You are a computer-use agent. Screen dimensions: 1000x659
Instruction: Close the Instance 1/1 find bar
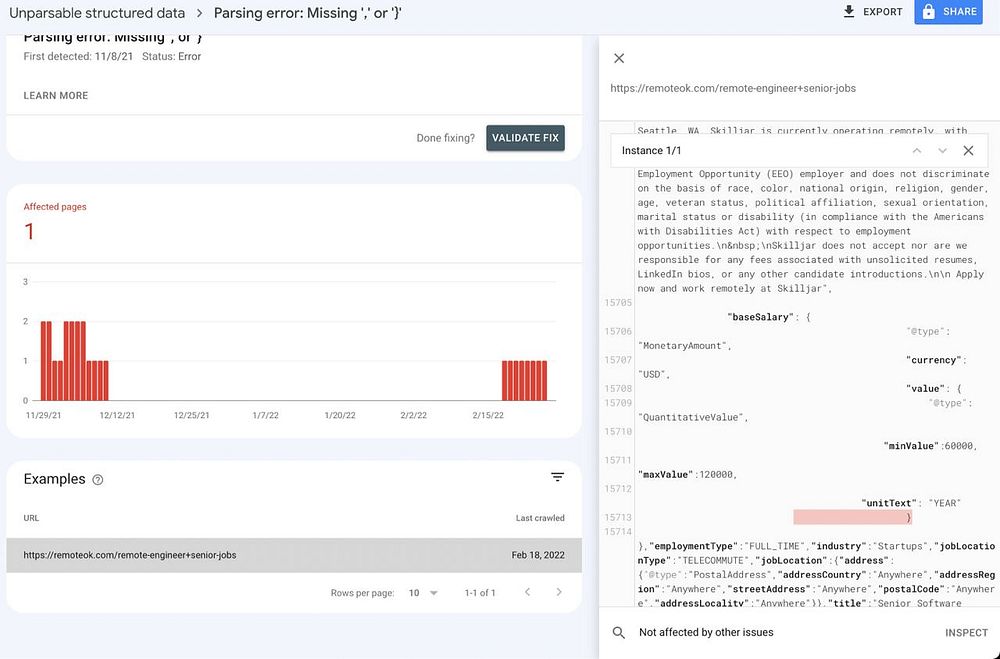[x=968, y=151]
